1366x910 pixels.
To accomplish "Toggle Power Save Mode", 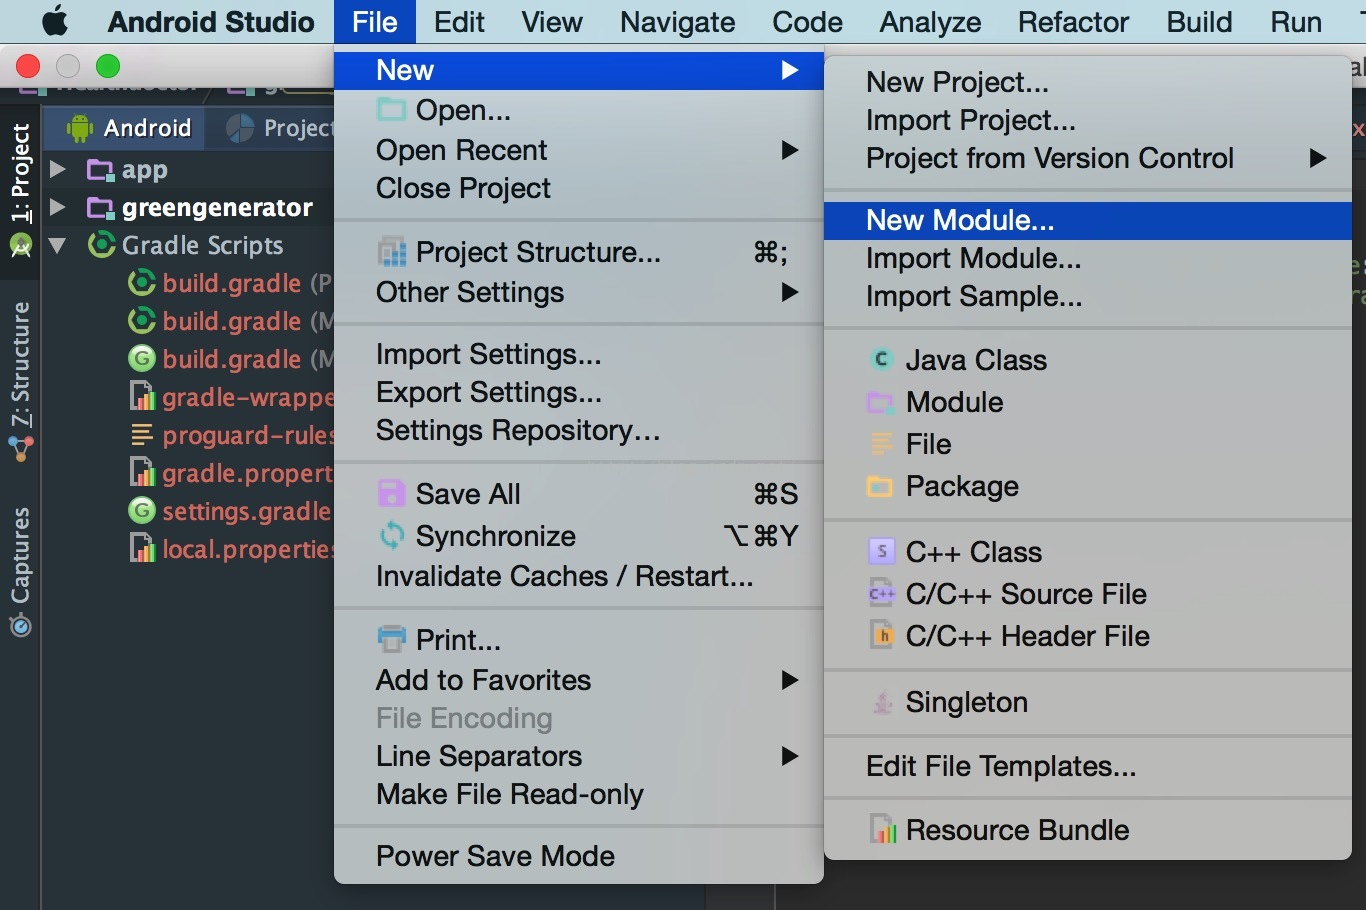I will point(495,856).
